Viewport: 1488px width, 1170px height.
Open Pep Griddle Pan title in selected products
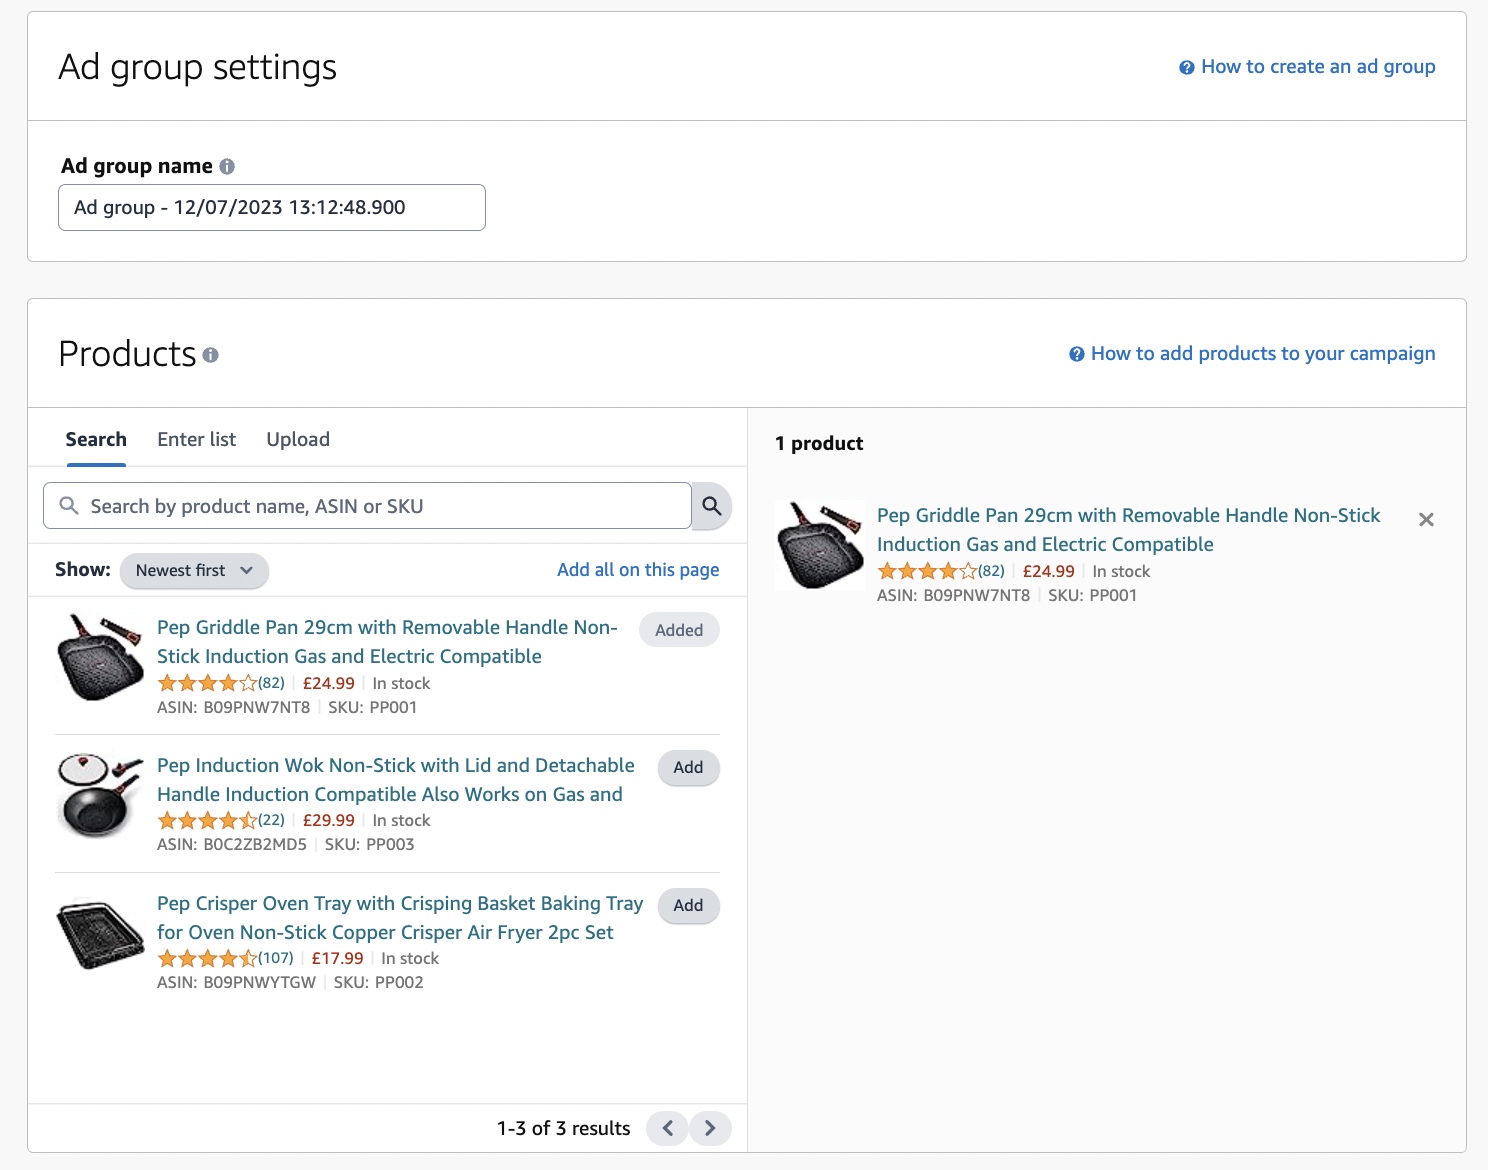tap(1128, 530)
